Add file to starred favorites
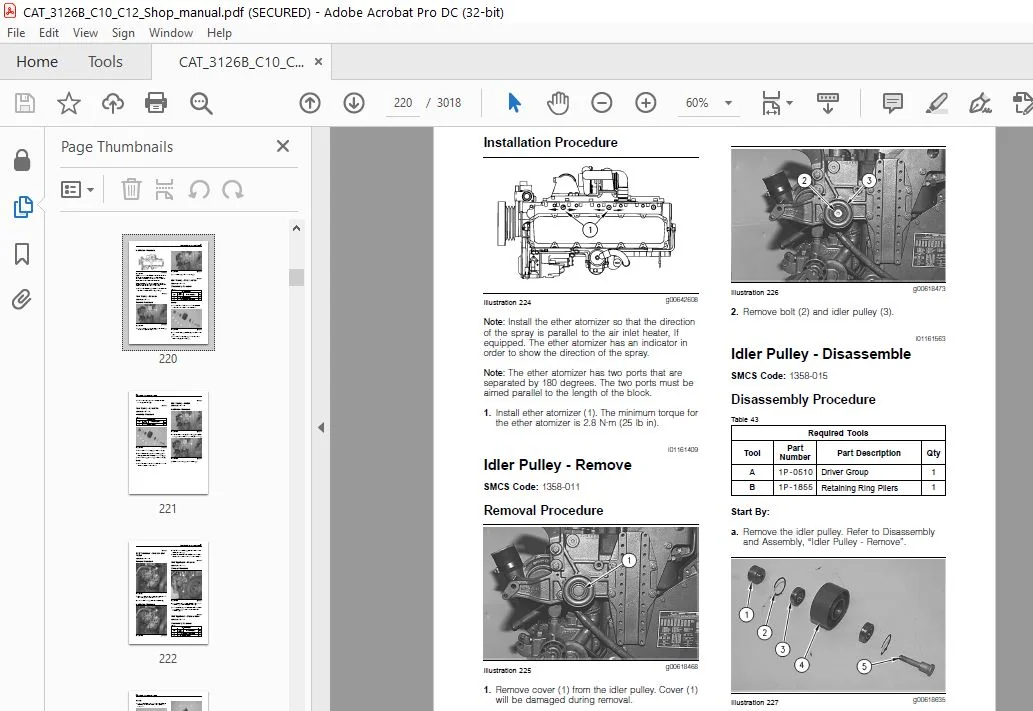 click(69, 103)
